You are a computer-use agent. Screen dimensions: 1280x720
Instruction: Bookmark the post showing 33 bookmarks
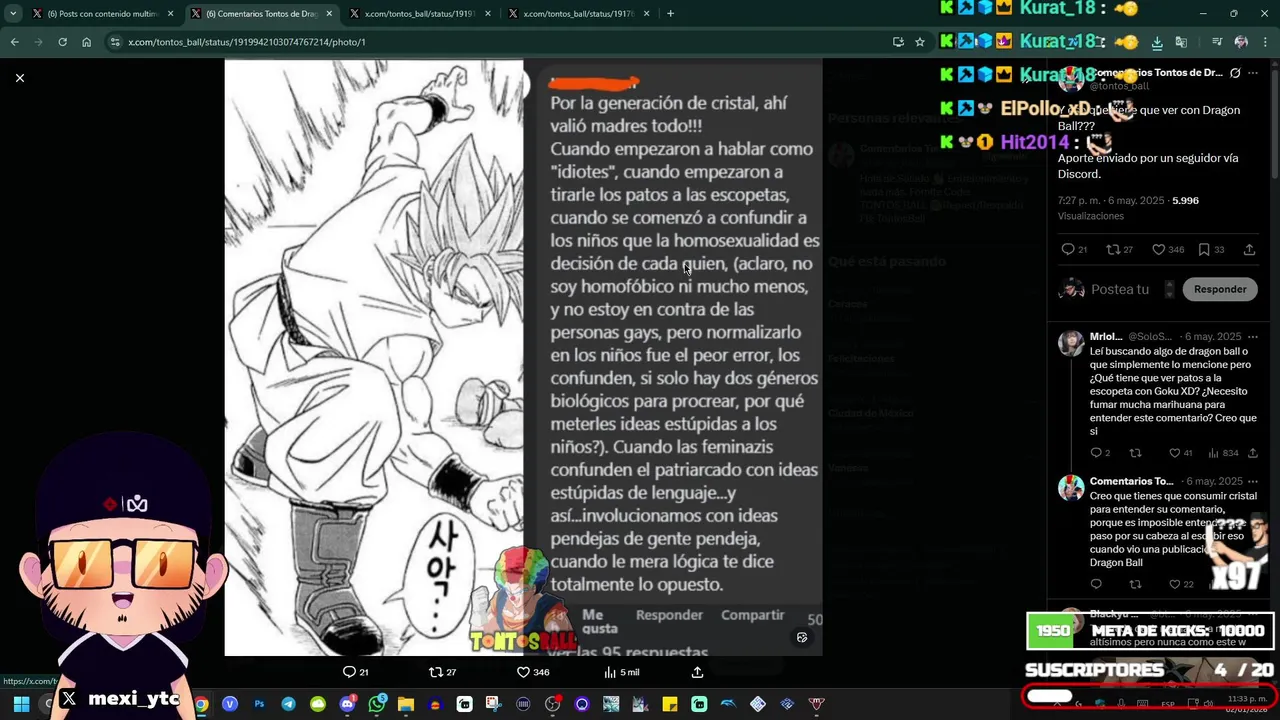click(1204, 249)
